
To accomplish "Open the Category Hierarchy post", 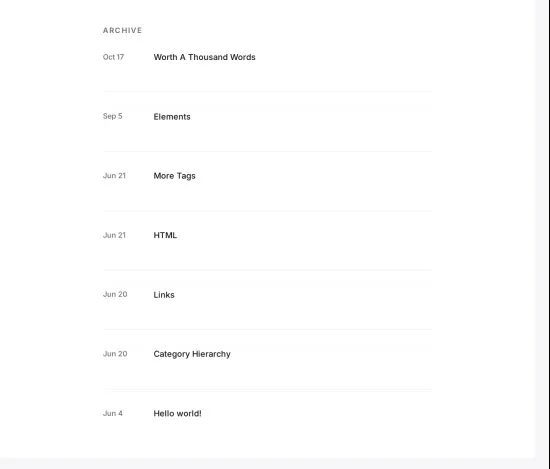I will (x=192, y=354).
